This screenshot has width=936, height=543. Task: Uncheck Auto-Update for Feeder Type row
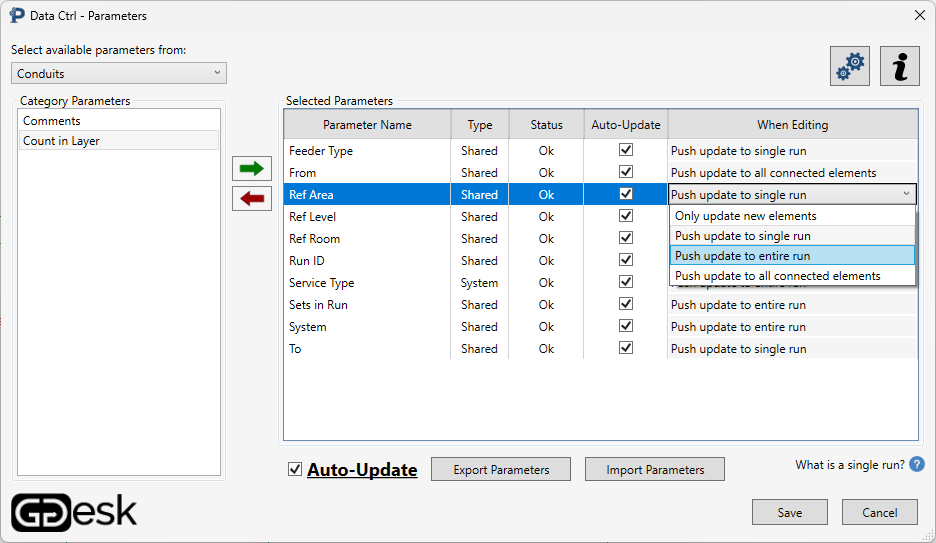coord(626,151)
